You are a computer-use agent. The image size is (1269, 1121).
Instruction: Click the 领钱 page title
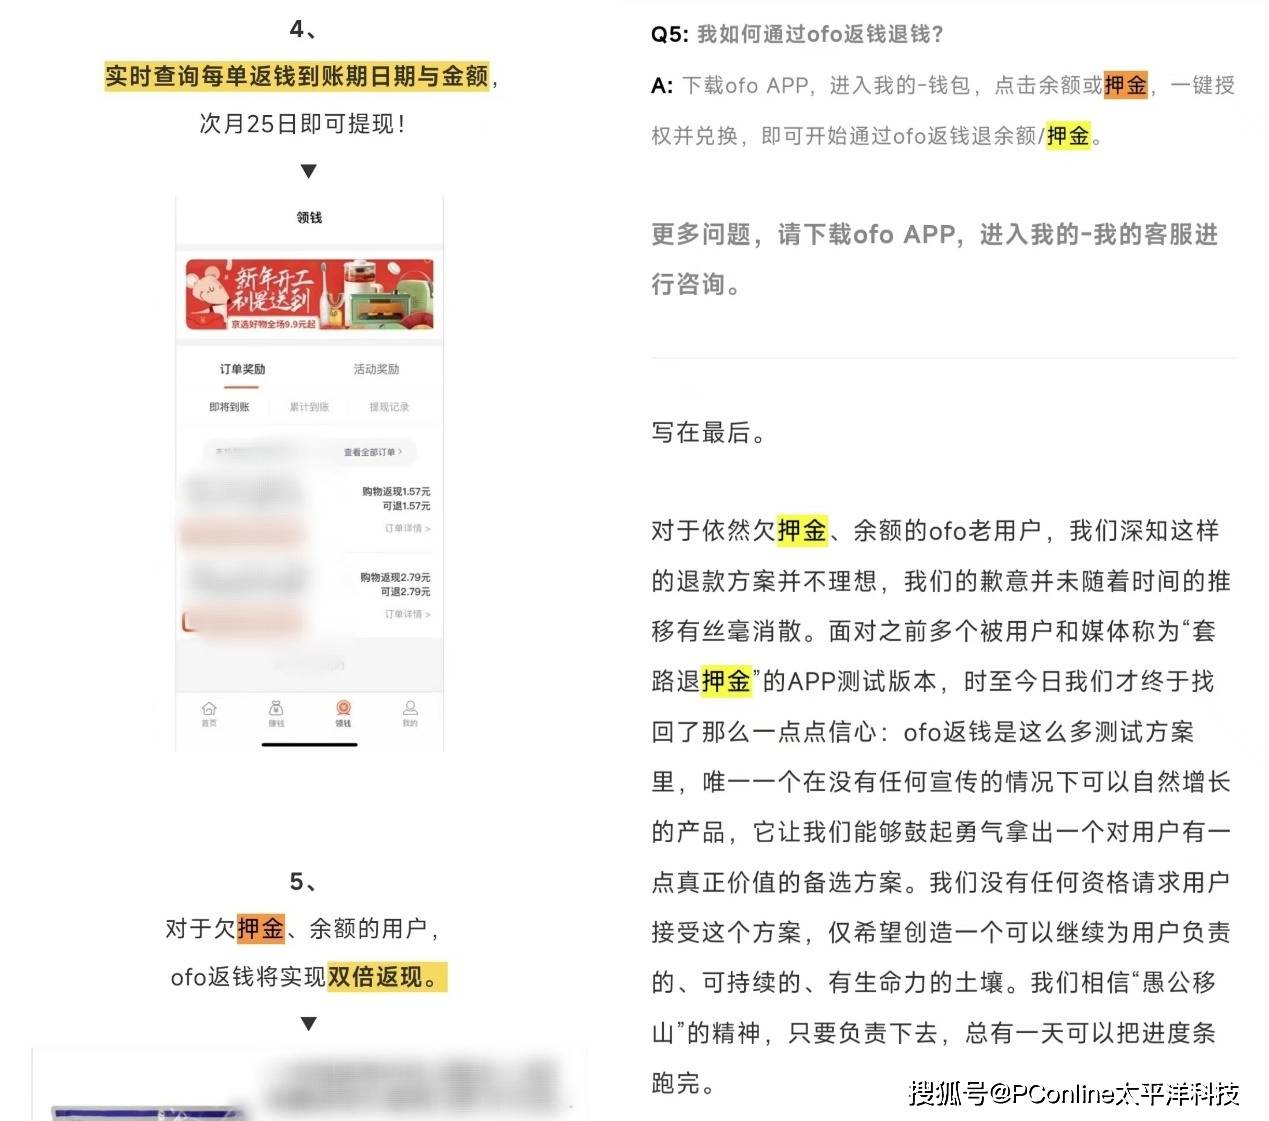click(309, 217)
